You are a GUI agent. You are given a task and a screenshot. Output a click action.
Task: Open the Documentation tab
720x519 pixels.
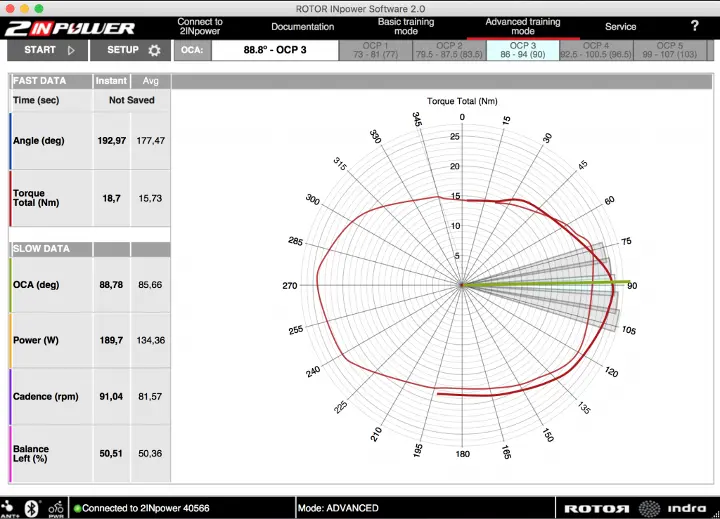pyautogui.click(x=303, y=27)
